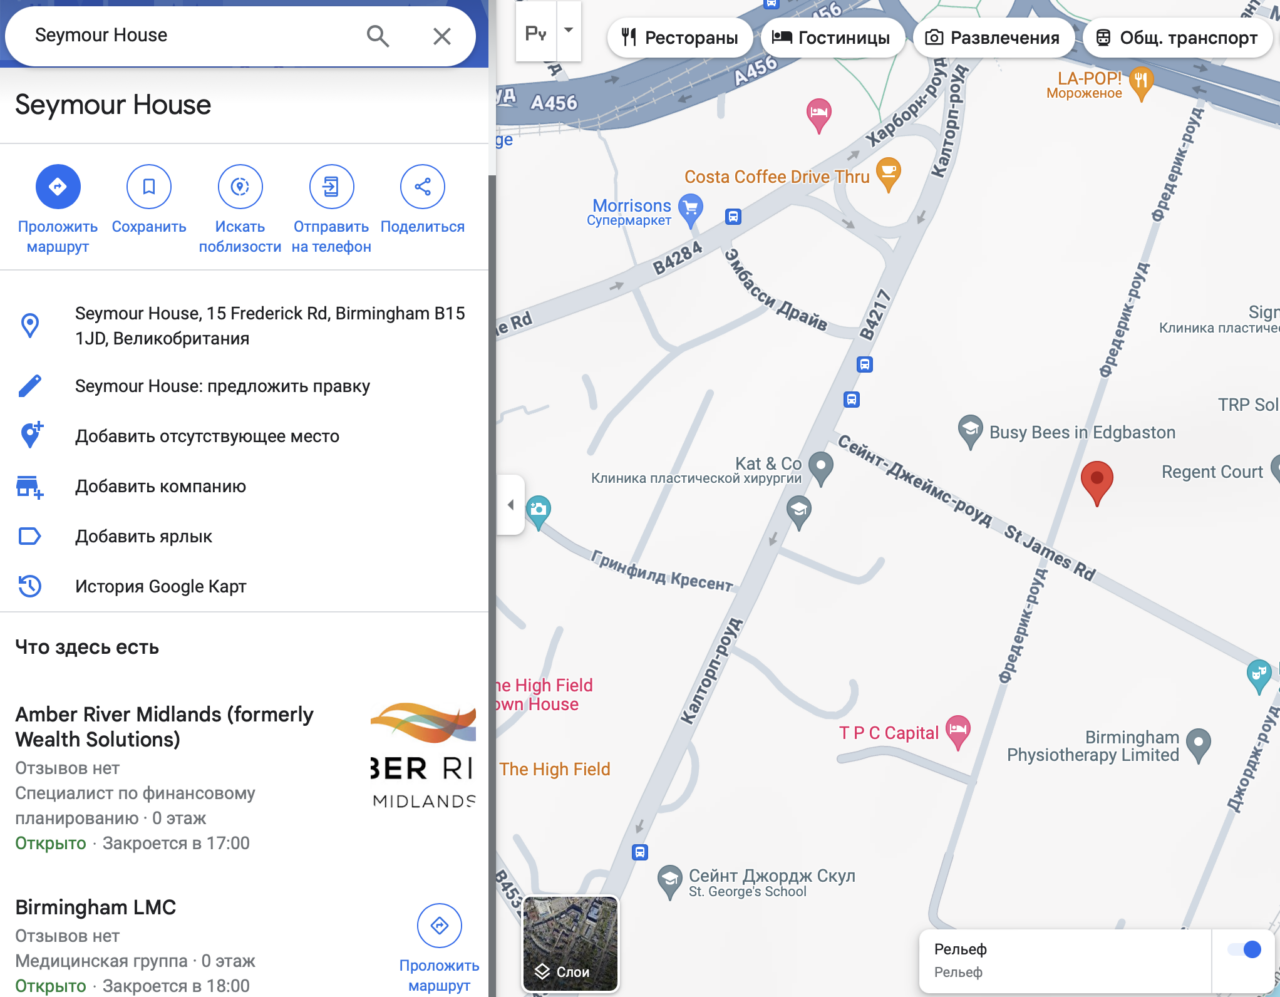Open the Слои layers thumbnail
The image size is (1280, 997).
click(x=570, y=943)
